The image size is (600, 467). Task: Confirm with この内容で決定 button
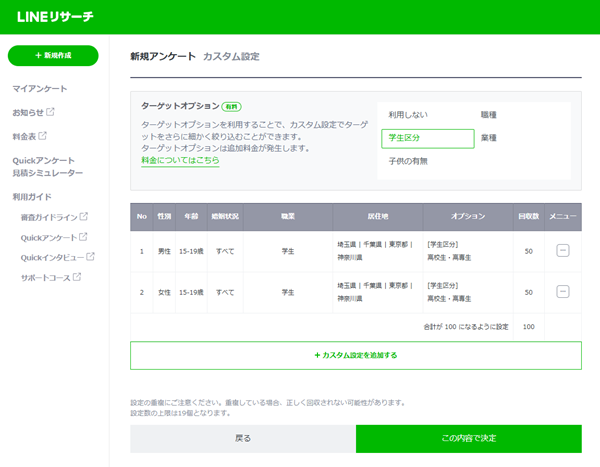tap(468, 438)
